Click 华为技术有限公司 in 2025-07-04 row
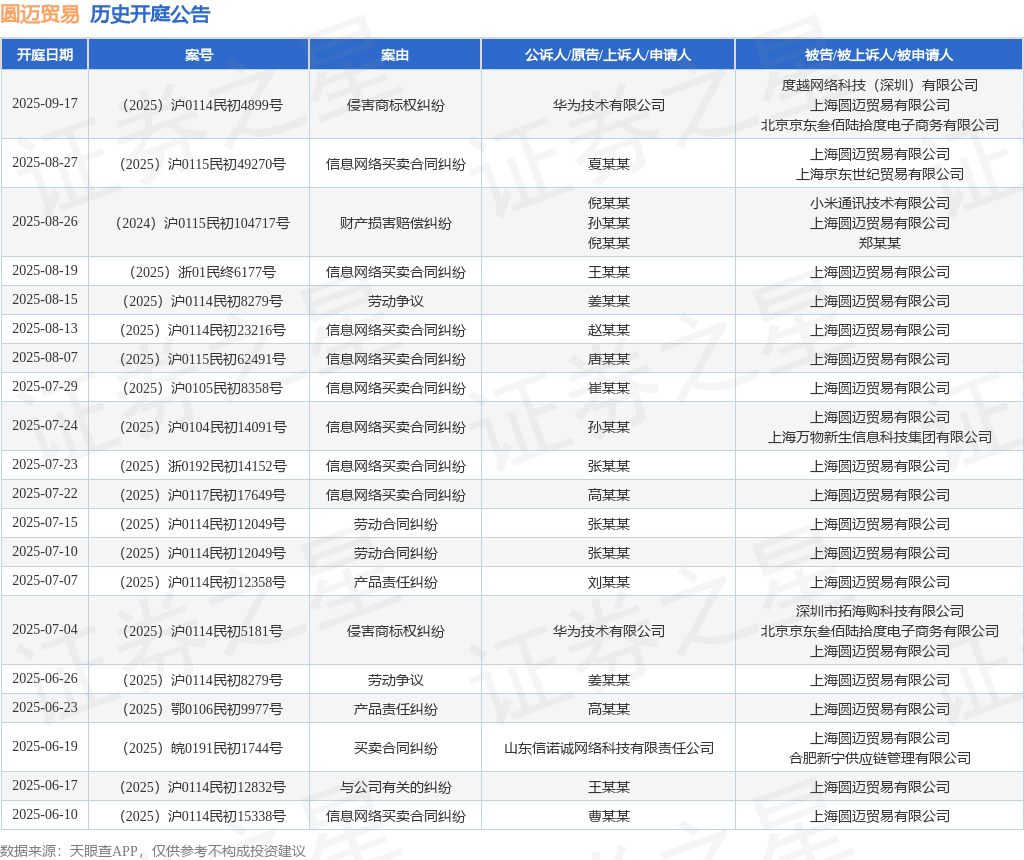The height and width of the screenshot is (860, 1024). (x=609, y=631)
